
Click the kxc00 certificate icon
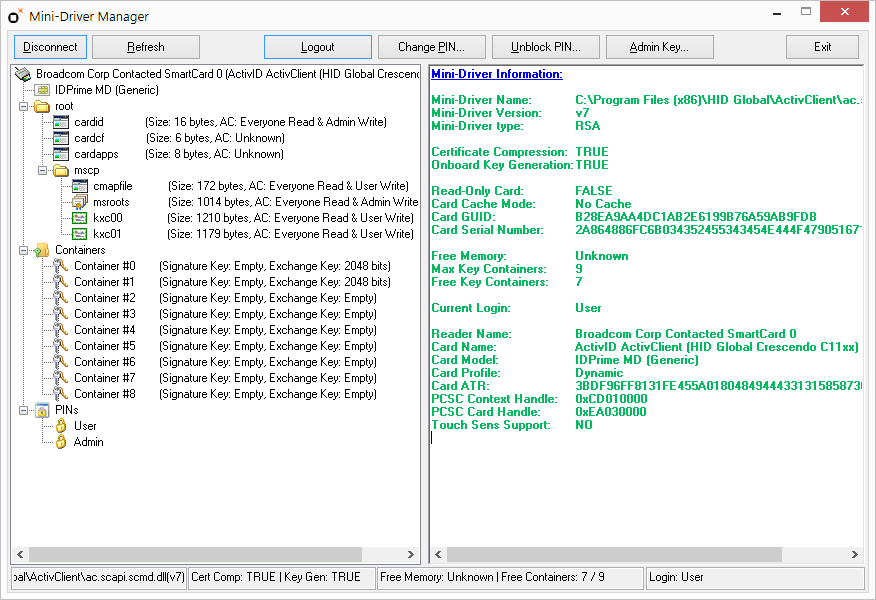tap(80, 218)
